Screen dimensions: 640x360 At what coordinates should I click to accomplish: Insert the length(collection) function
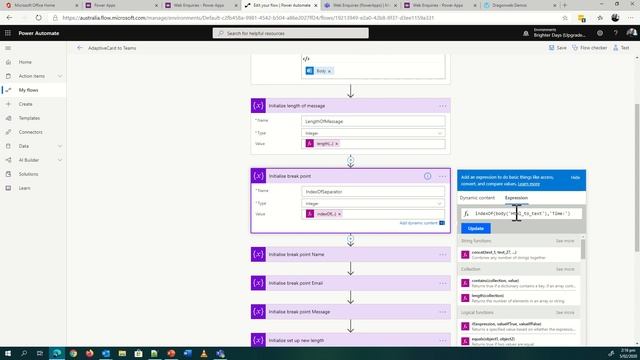click(x=520, y=298)
